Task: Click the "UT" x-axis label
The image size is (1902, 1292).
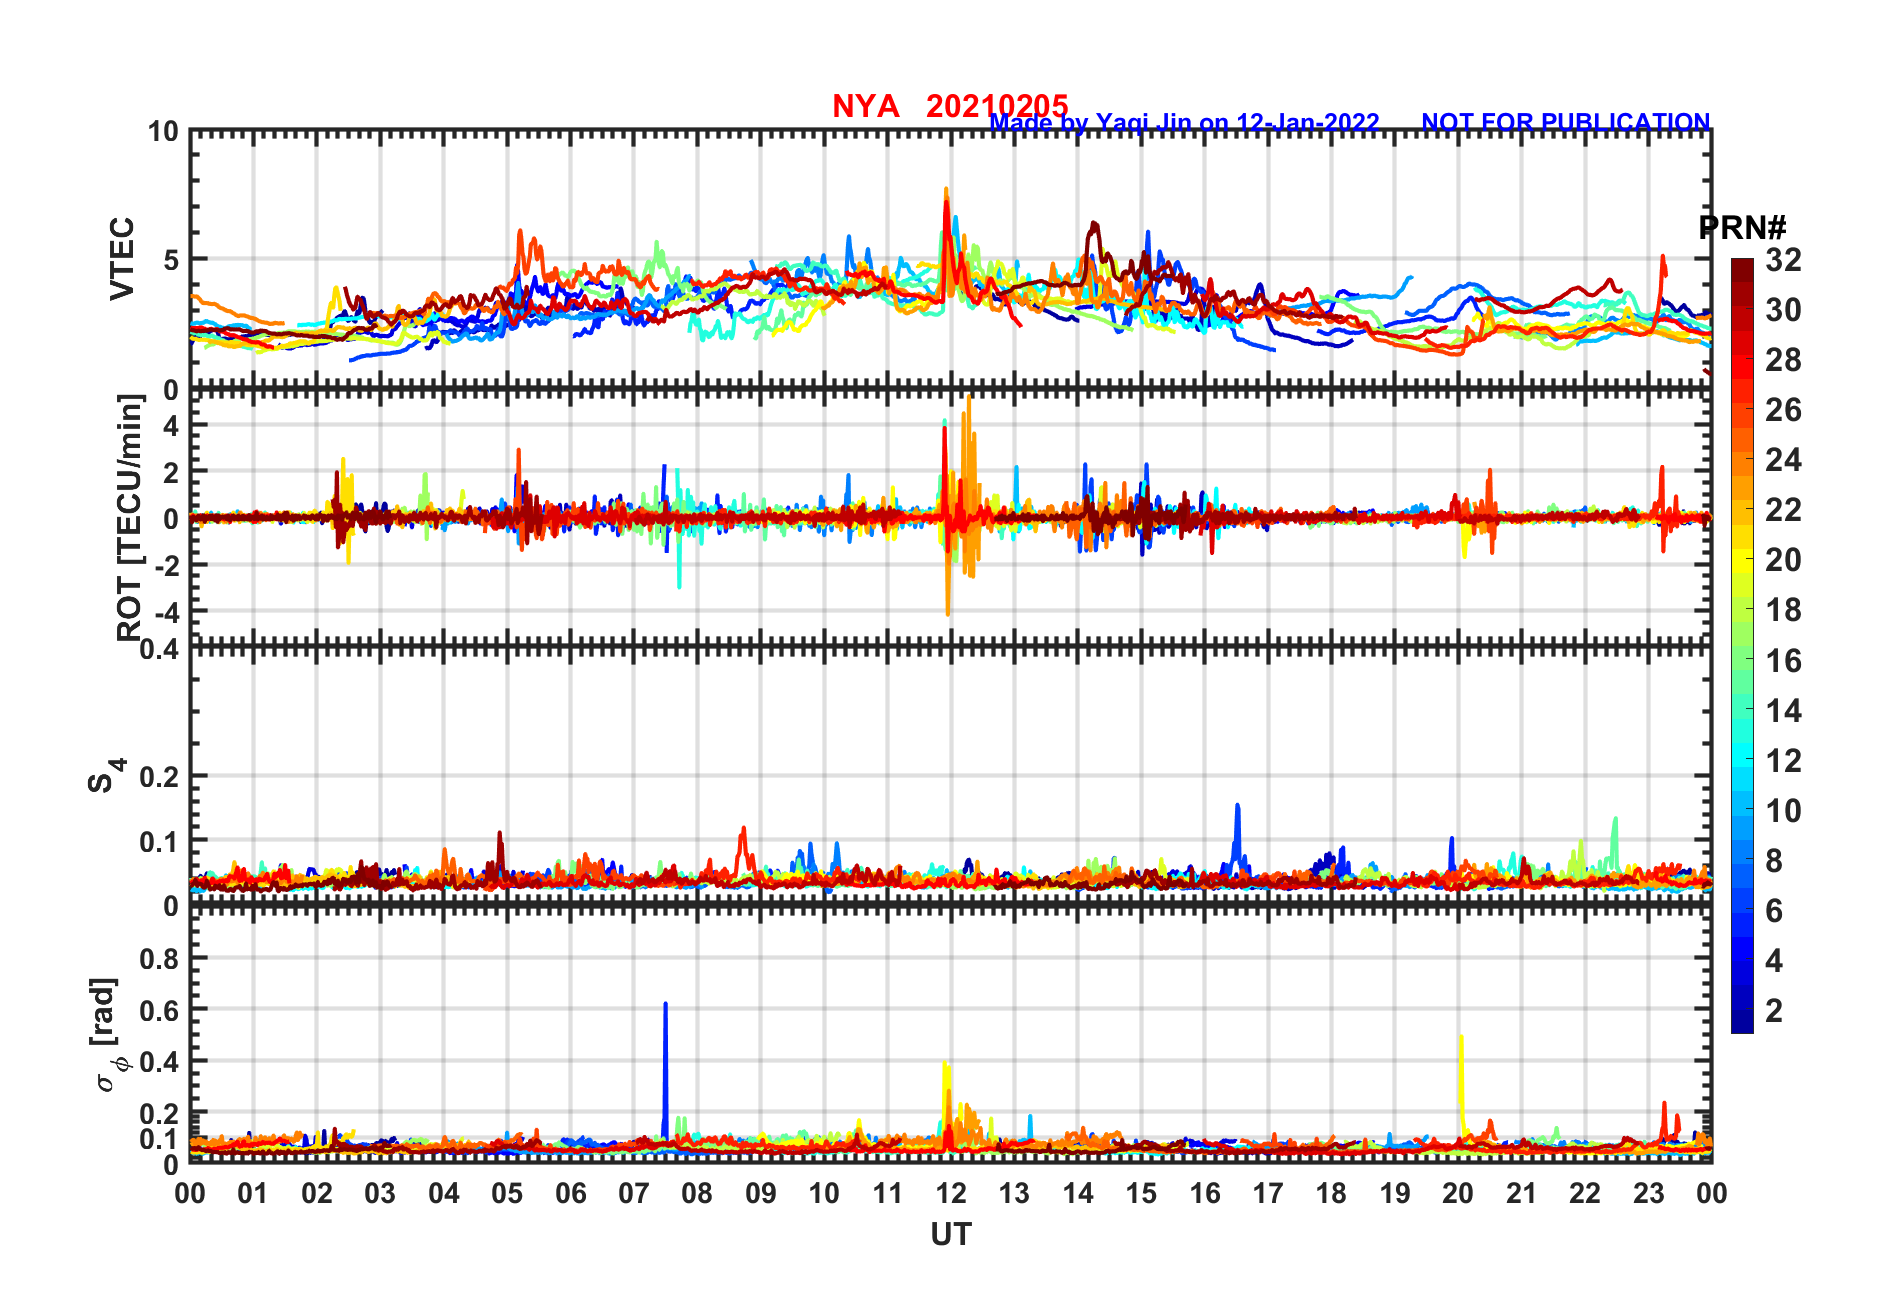Action: pyautogui.click(x=951, y=1235)
